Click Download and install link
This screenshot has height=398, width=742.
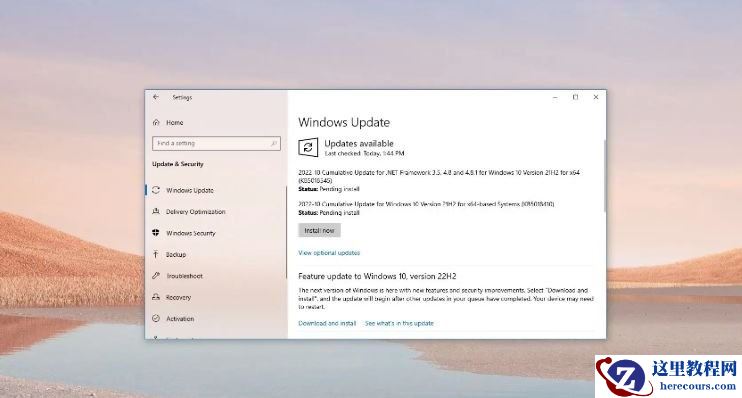(x=327, y=323)
